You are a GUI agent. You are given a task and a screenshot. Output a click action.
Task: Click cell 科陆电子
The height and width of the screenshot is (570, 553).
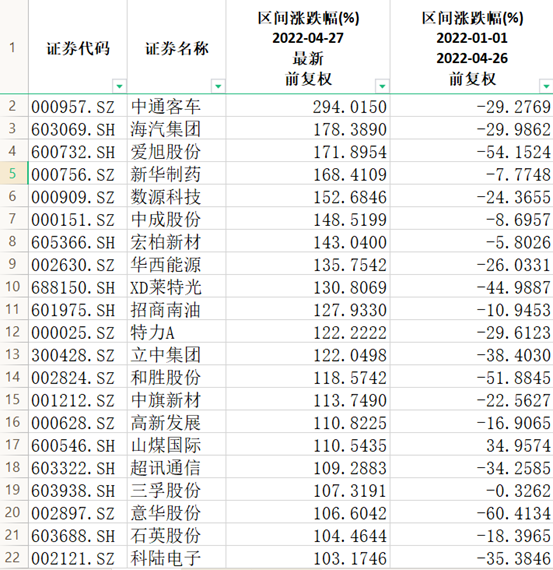177,557
